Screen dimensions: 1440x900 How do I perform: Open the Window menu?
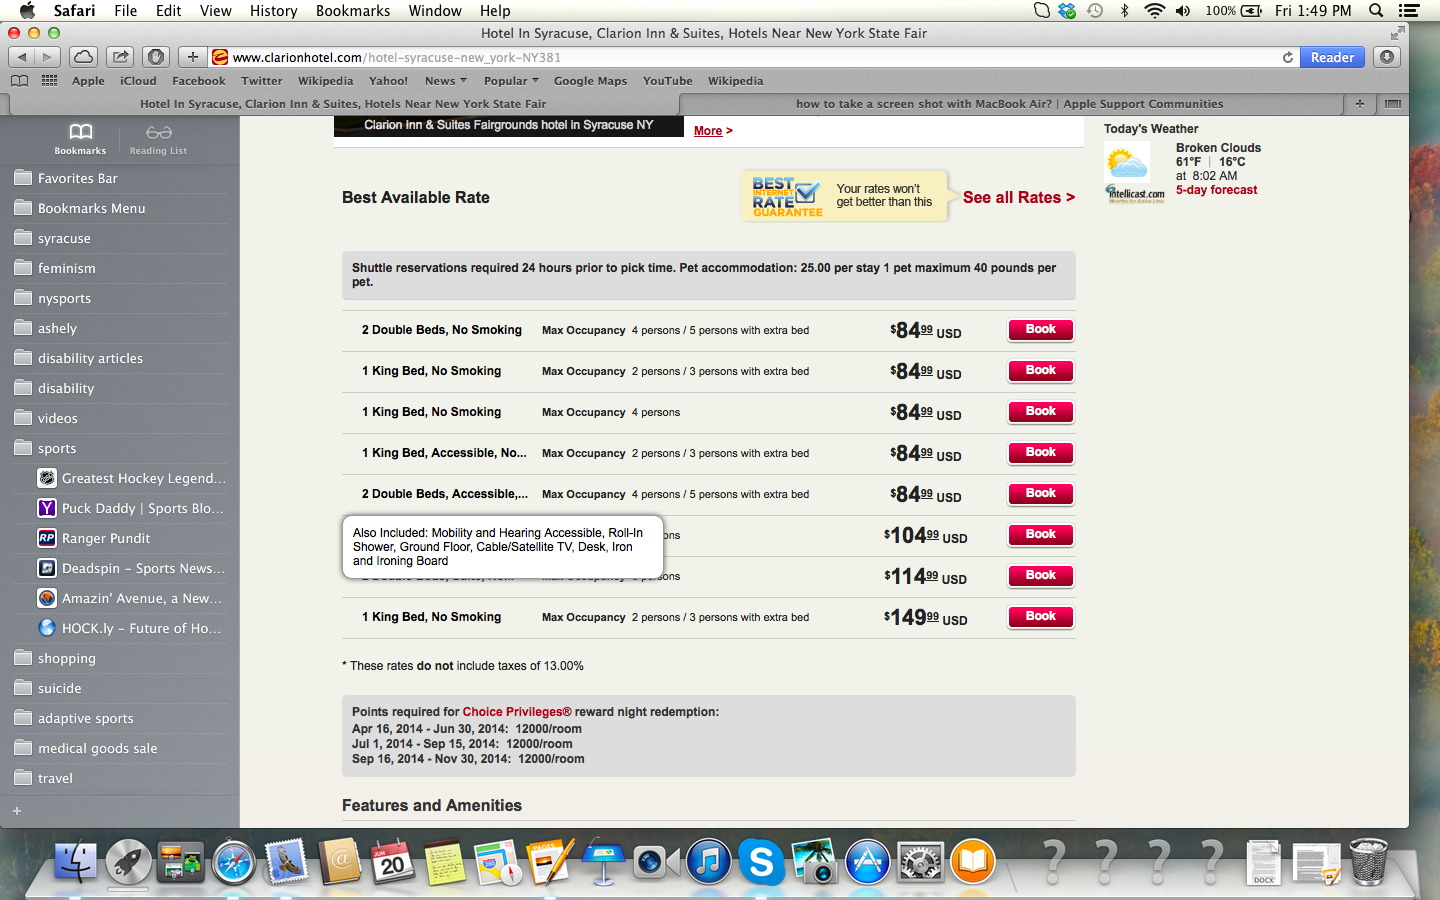click(x=435, y=11)
